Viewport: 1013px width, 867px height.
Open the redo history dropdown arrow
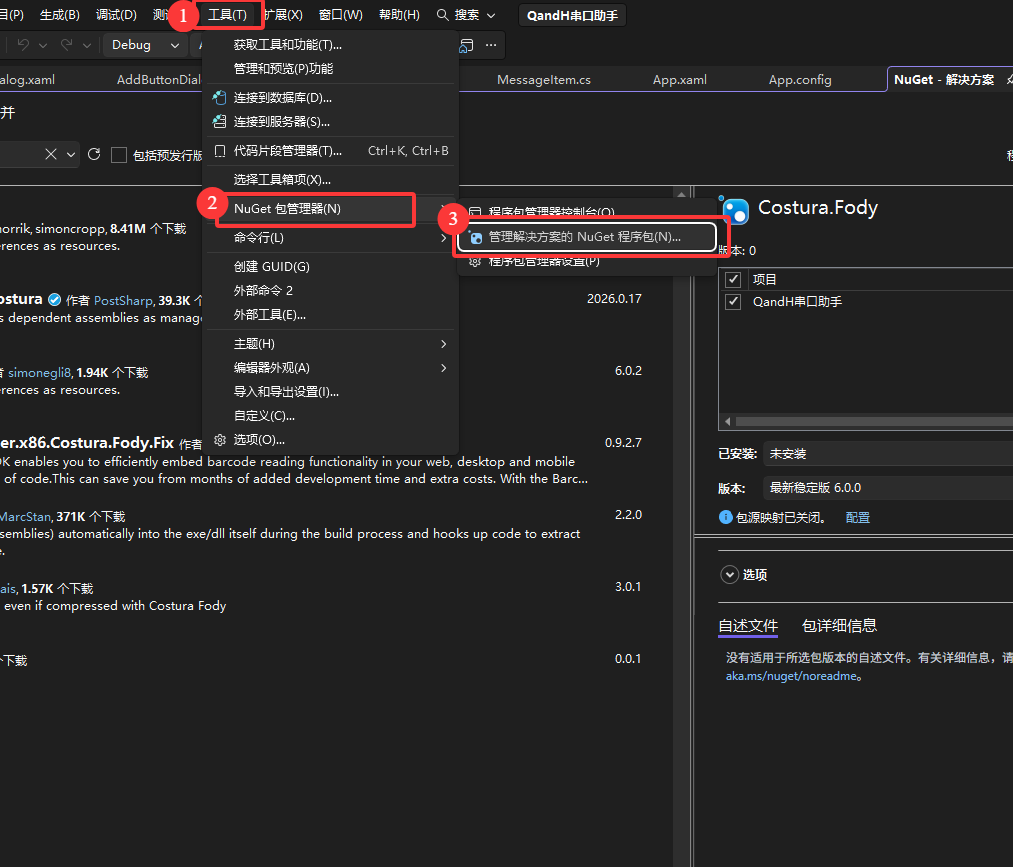click(x=87, y=45)
